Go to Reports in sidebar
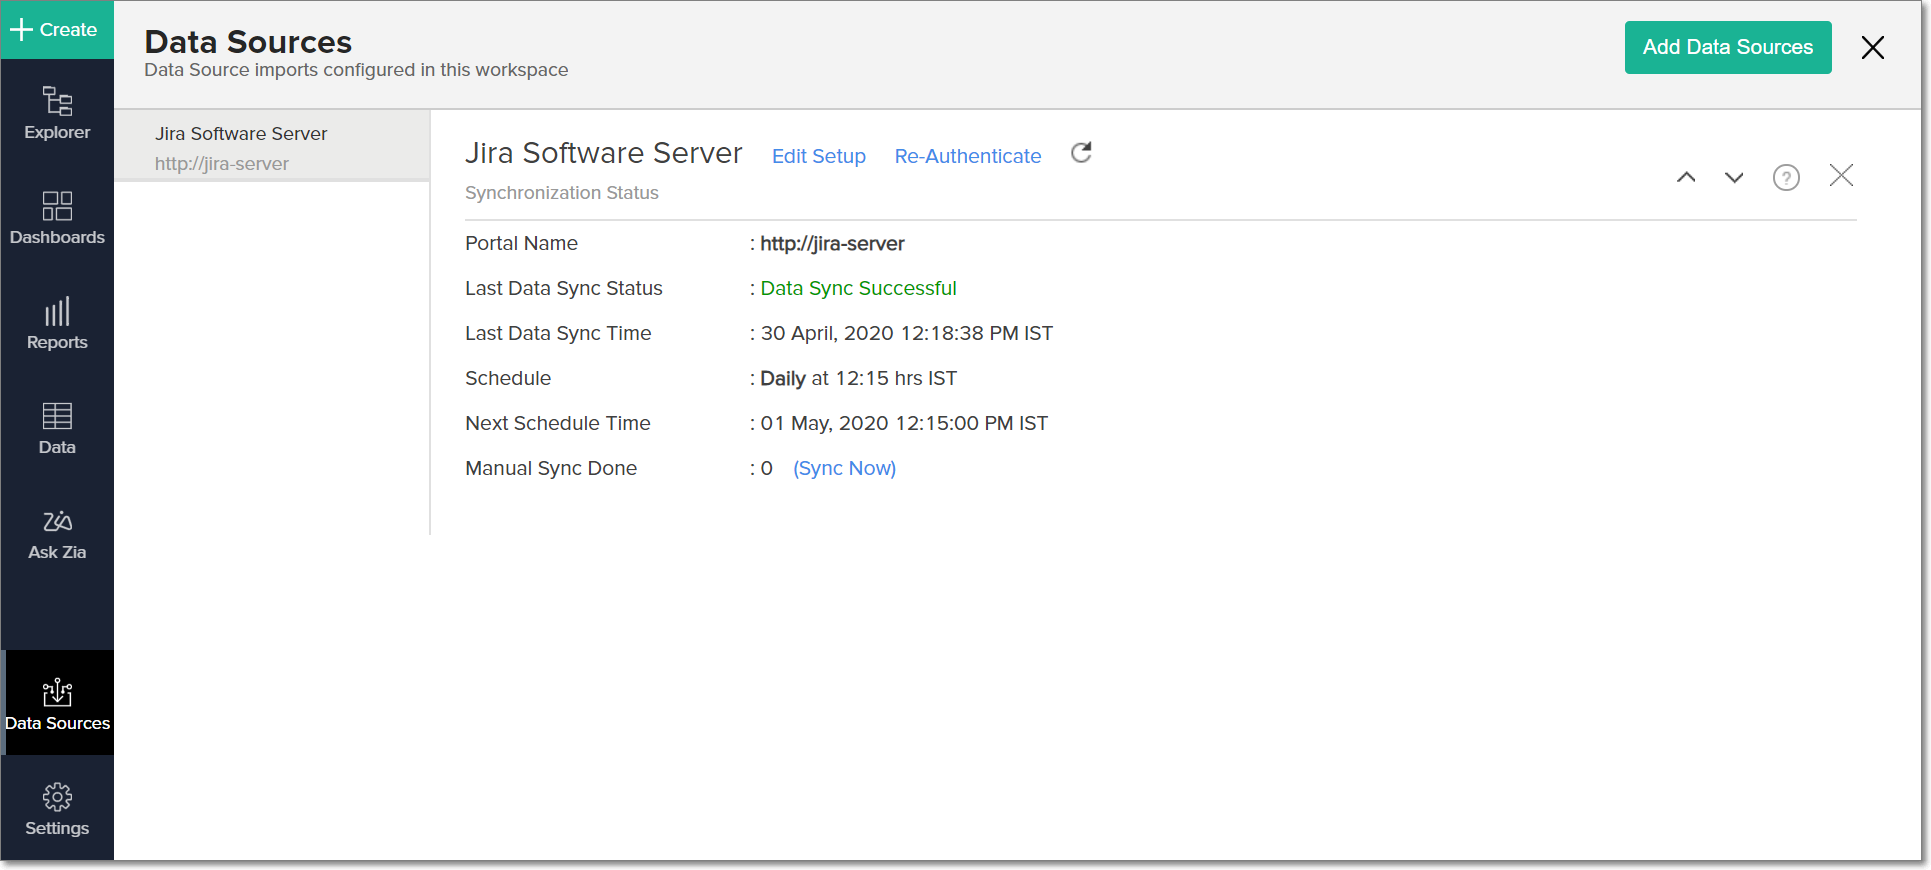Viewport: 1931px width, 870px height. (x=57, y=323)
